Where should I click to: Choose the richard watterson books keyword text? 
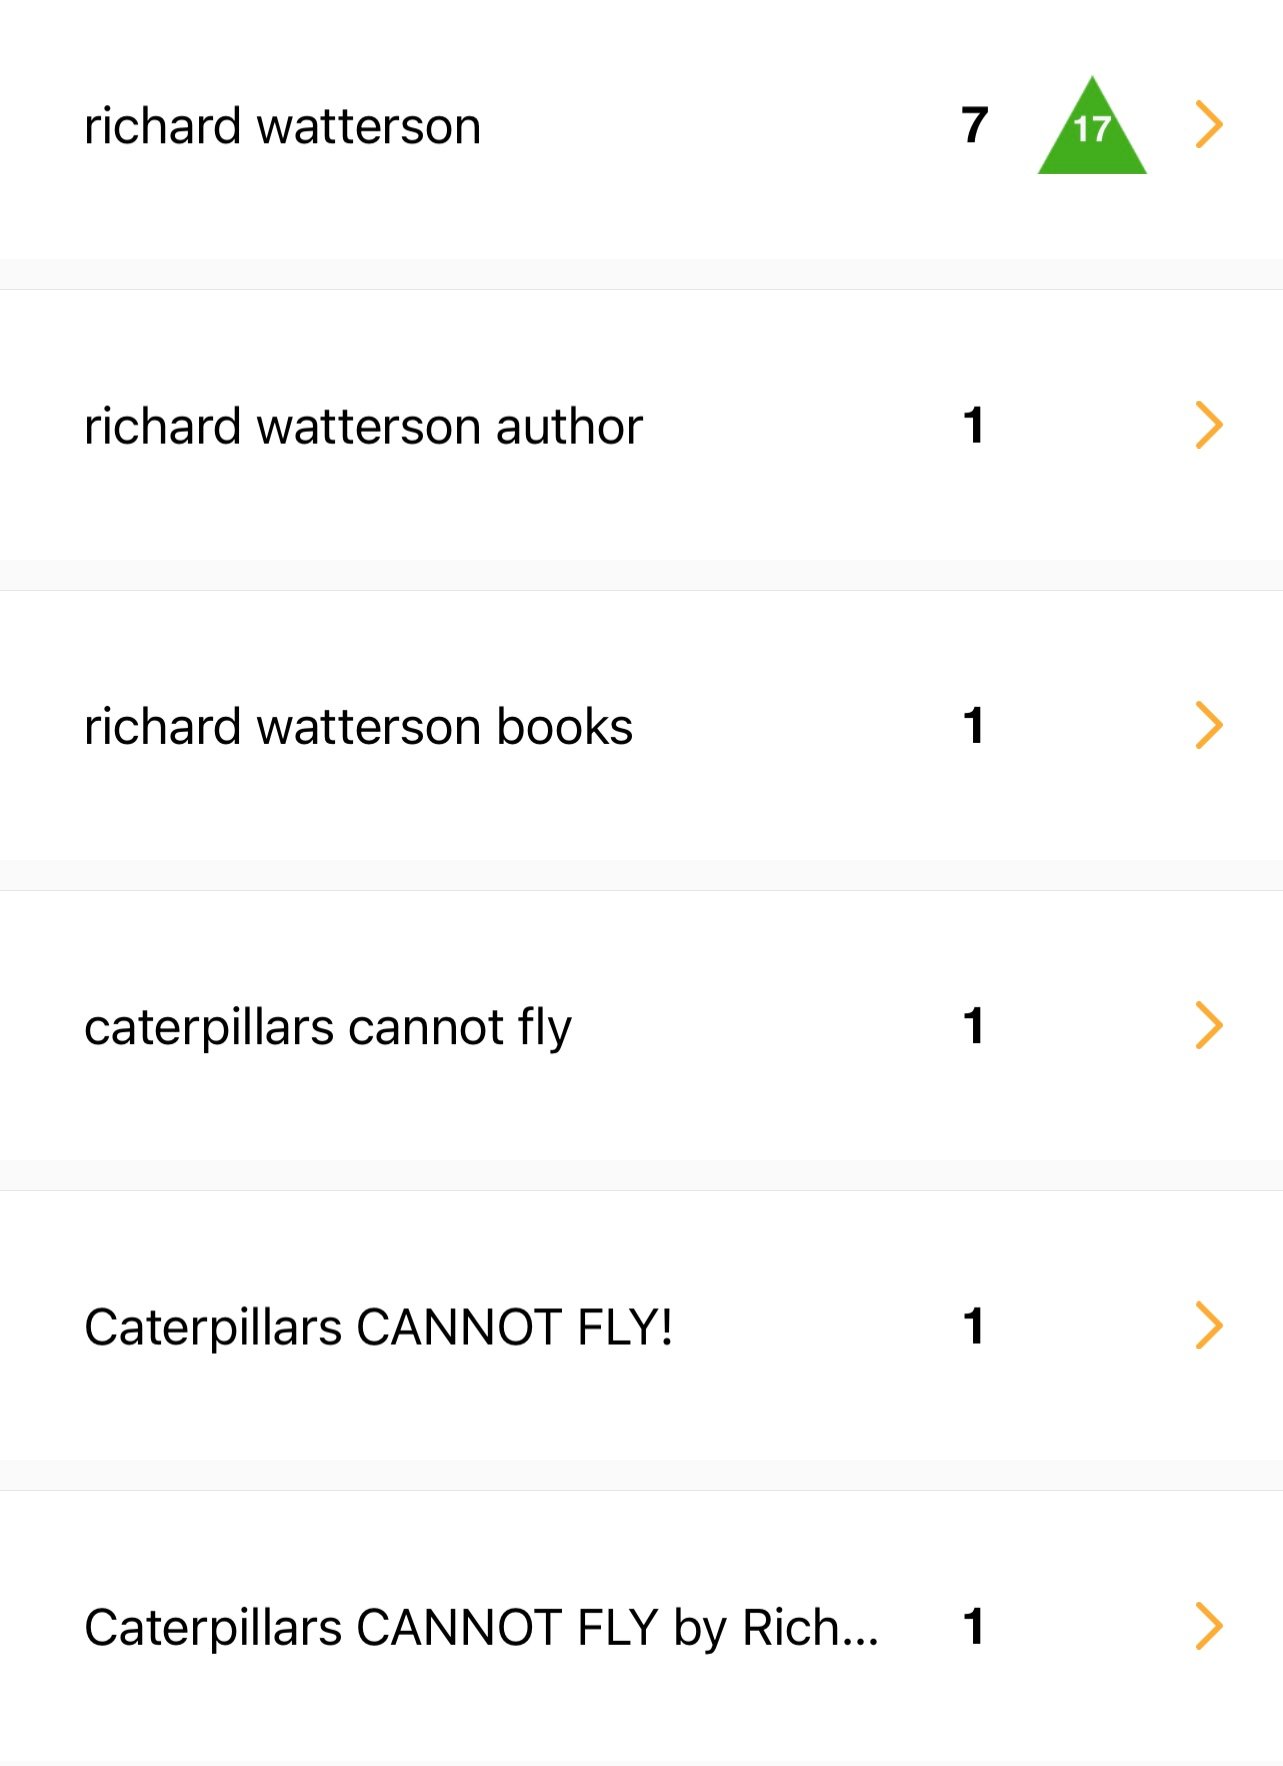[358, 727]
